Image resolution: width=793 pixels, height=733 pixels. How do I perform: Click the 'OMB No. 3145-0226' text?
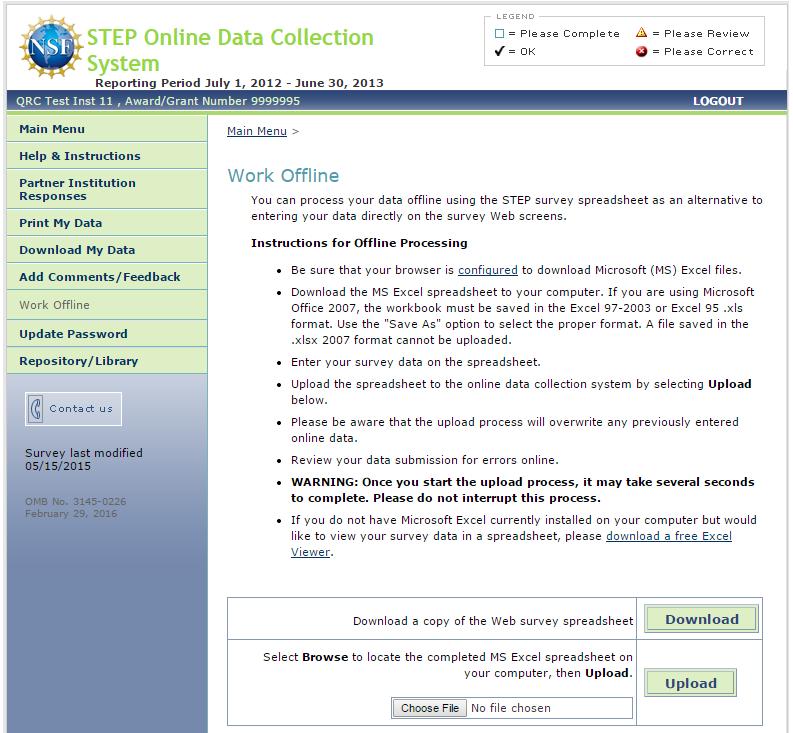75,501
